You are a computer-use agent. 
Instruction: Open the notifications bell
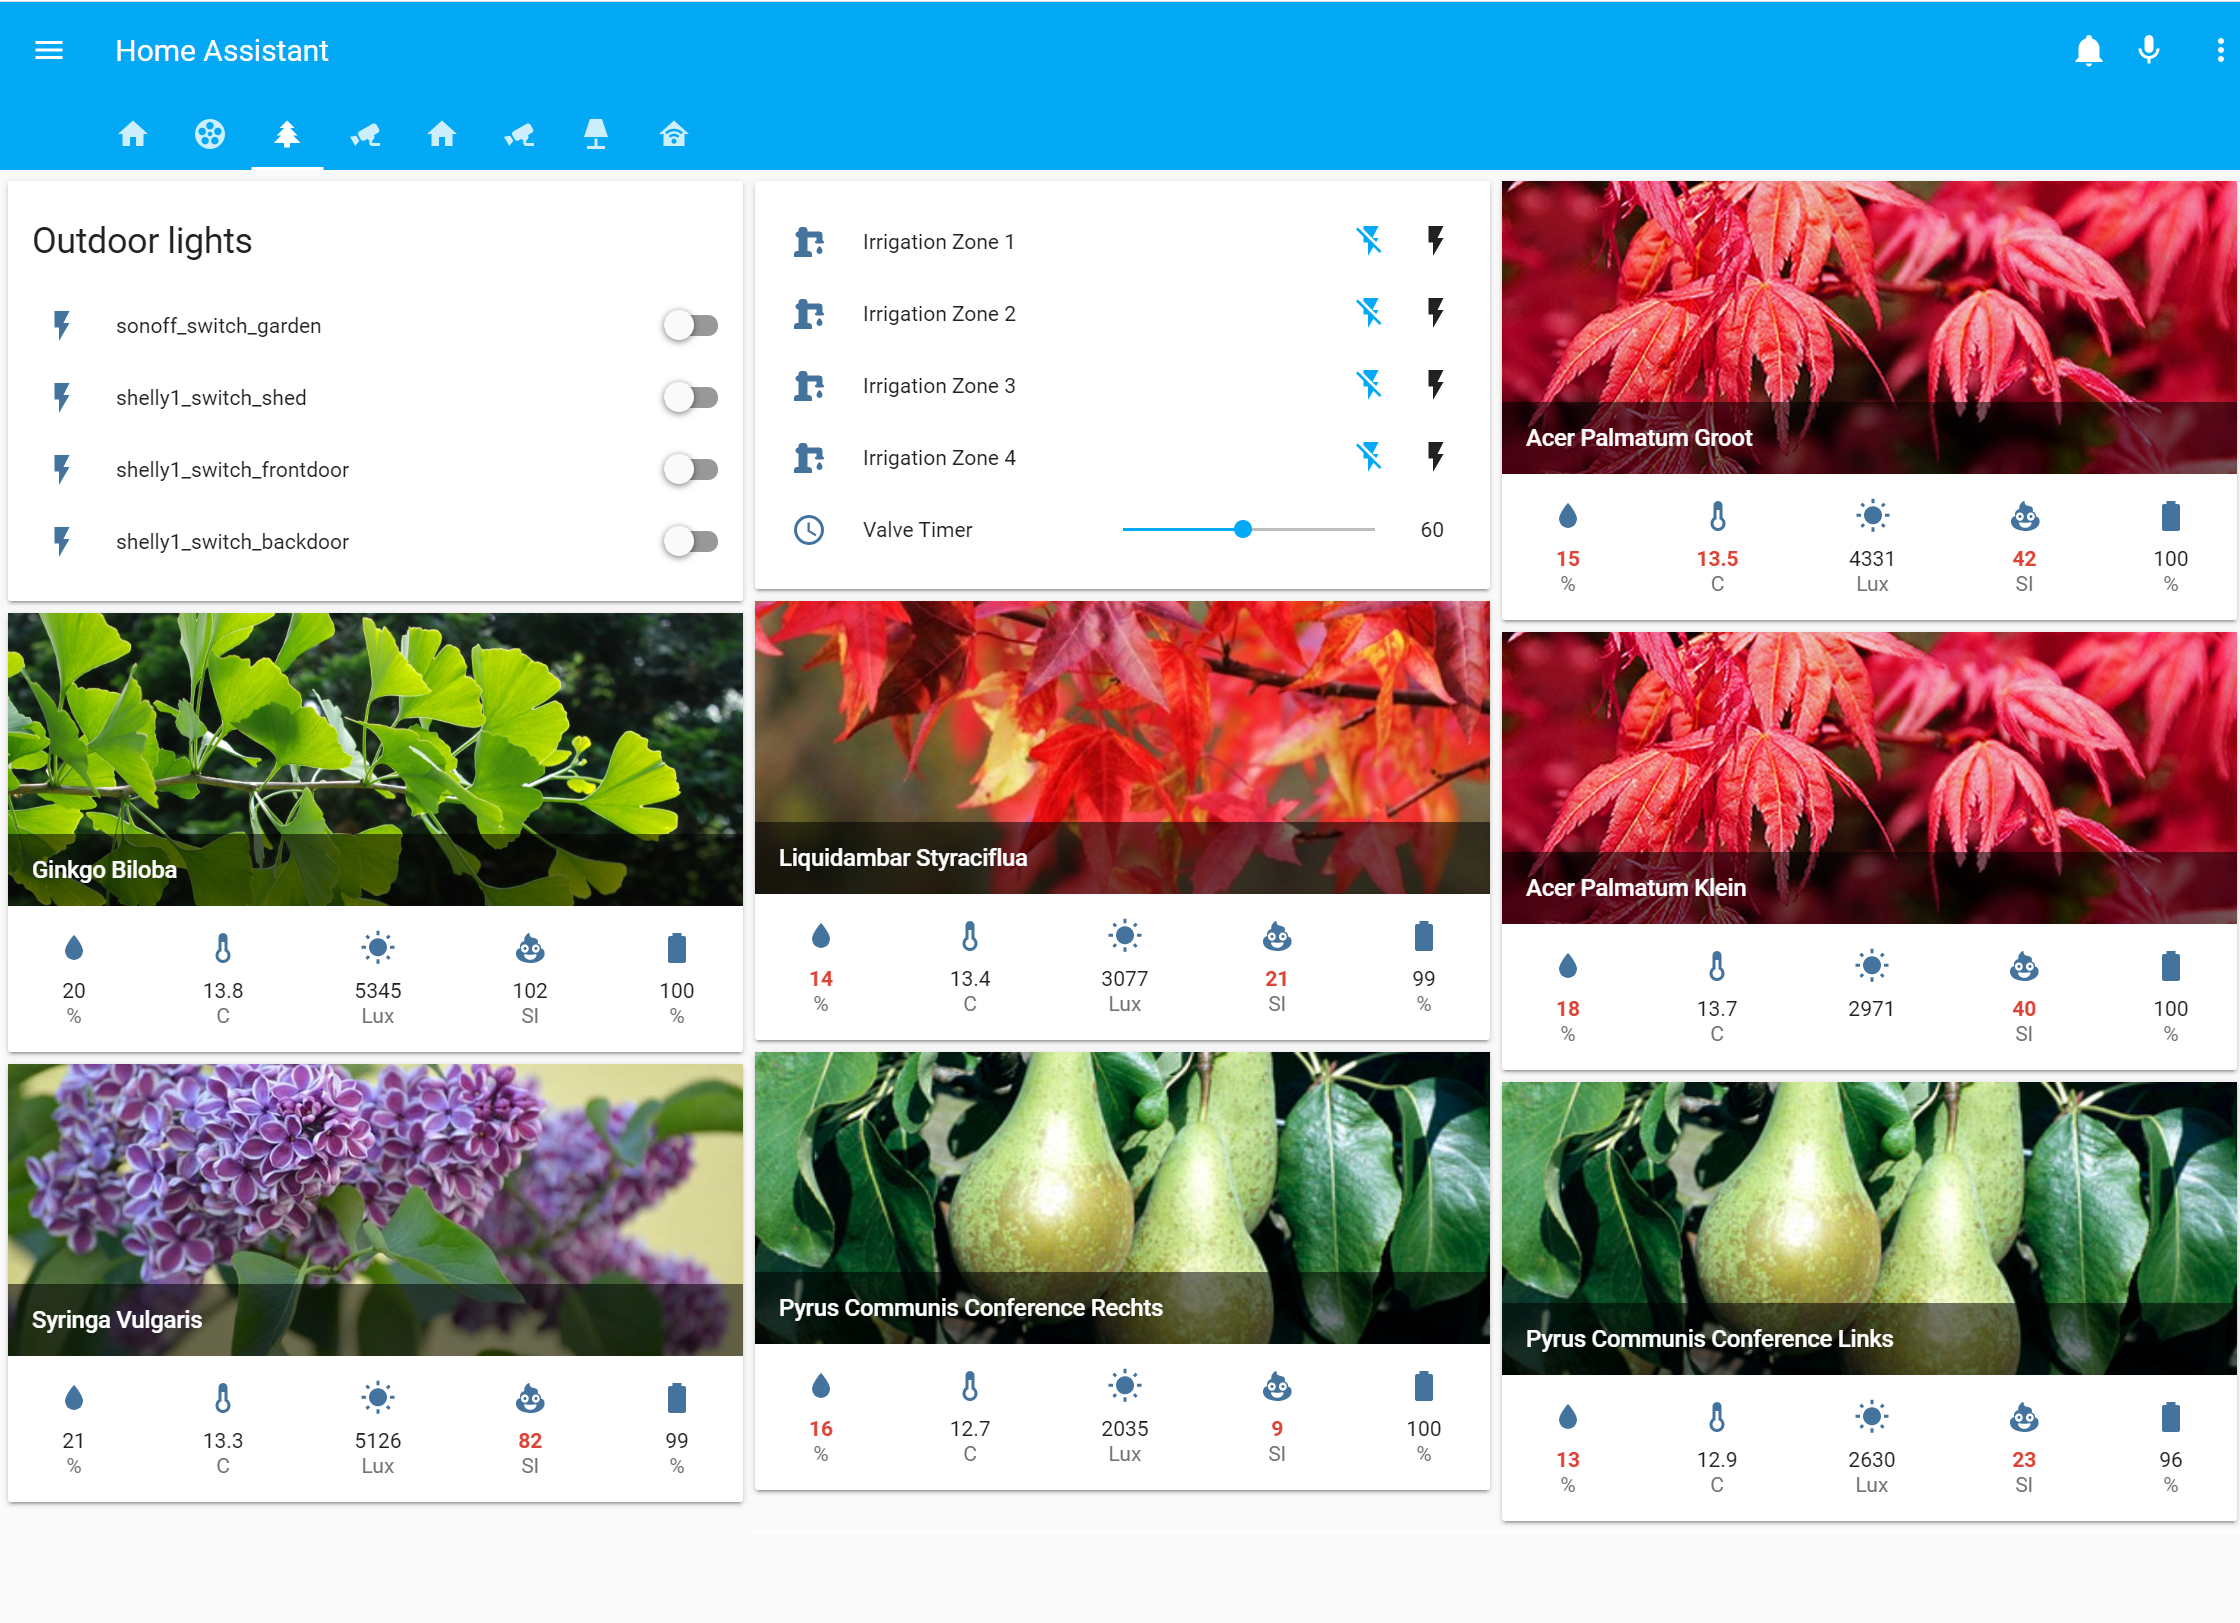coord(2088,50)
